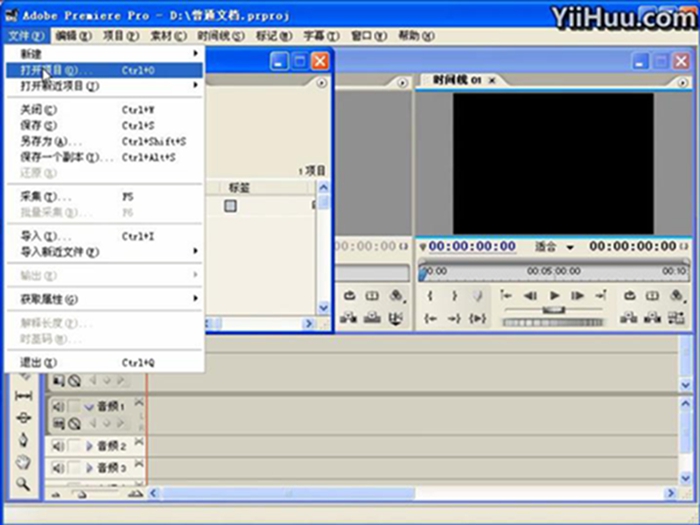Select the Zoom magnifier tool
This screenshot has height=525, width=700.
[x=24, y=485]
